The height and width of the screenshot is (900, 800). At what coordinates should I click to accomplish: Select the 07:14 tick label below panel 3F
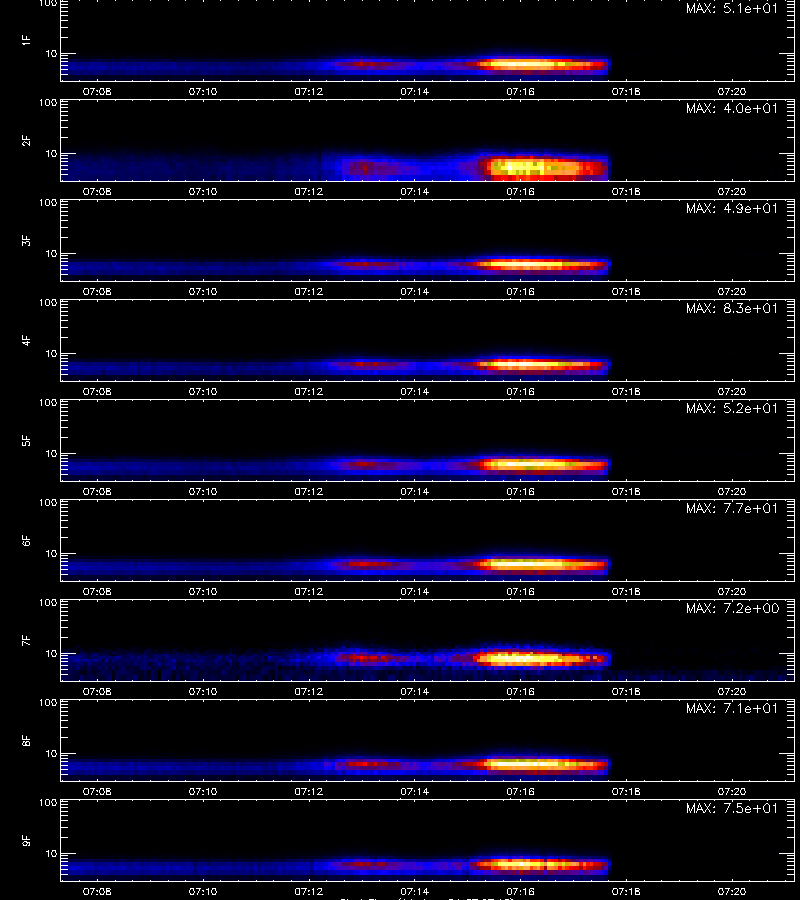click(414, 292)
